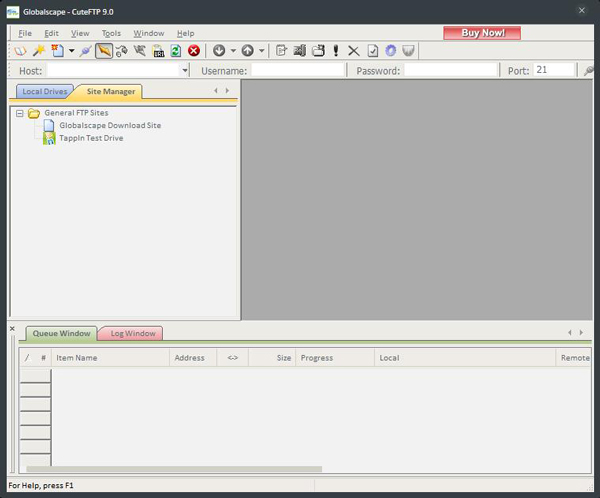Select the Site Manager tab
This screenshot has width=600, height=498.
(x=111, y=91)
